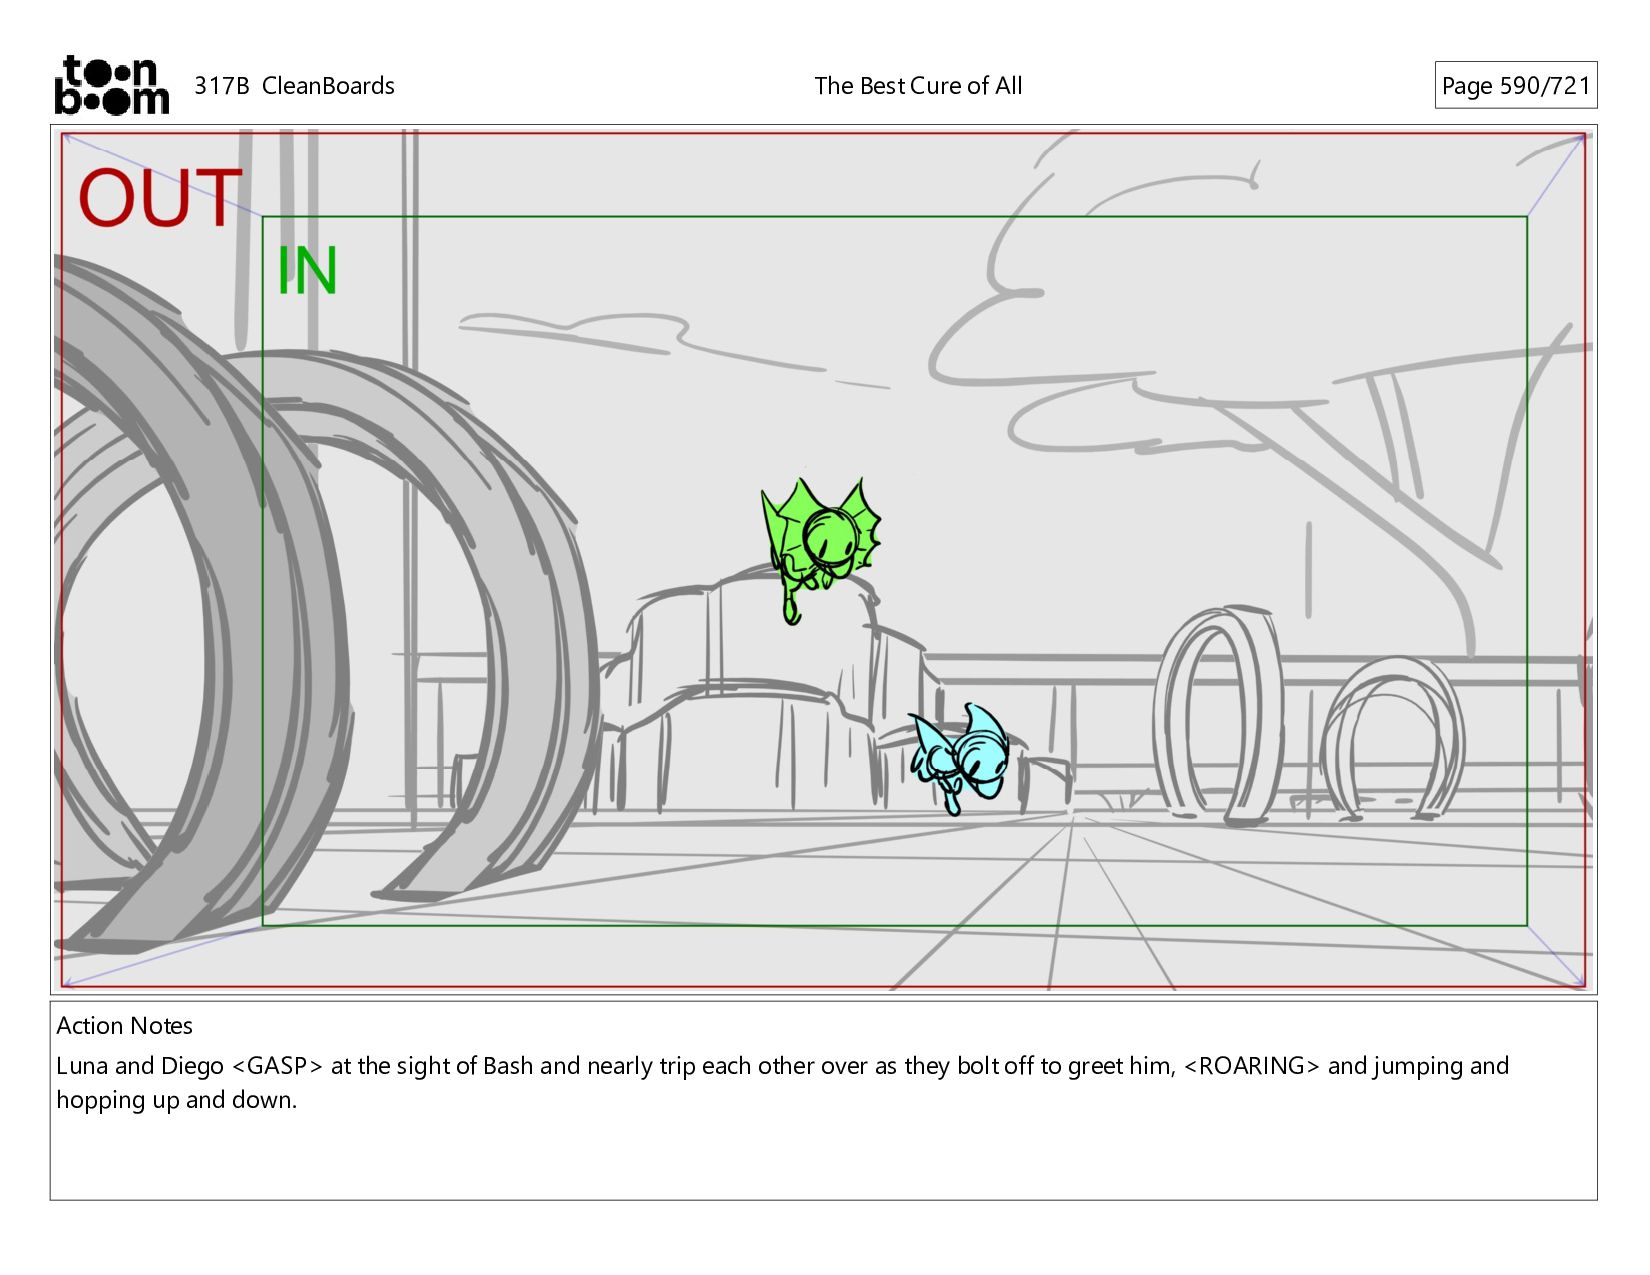The height and width of the screenshot is (1275, 1650).
Task: Click the blue dragon character
Action: coord(958,757)
